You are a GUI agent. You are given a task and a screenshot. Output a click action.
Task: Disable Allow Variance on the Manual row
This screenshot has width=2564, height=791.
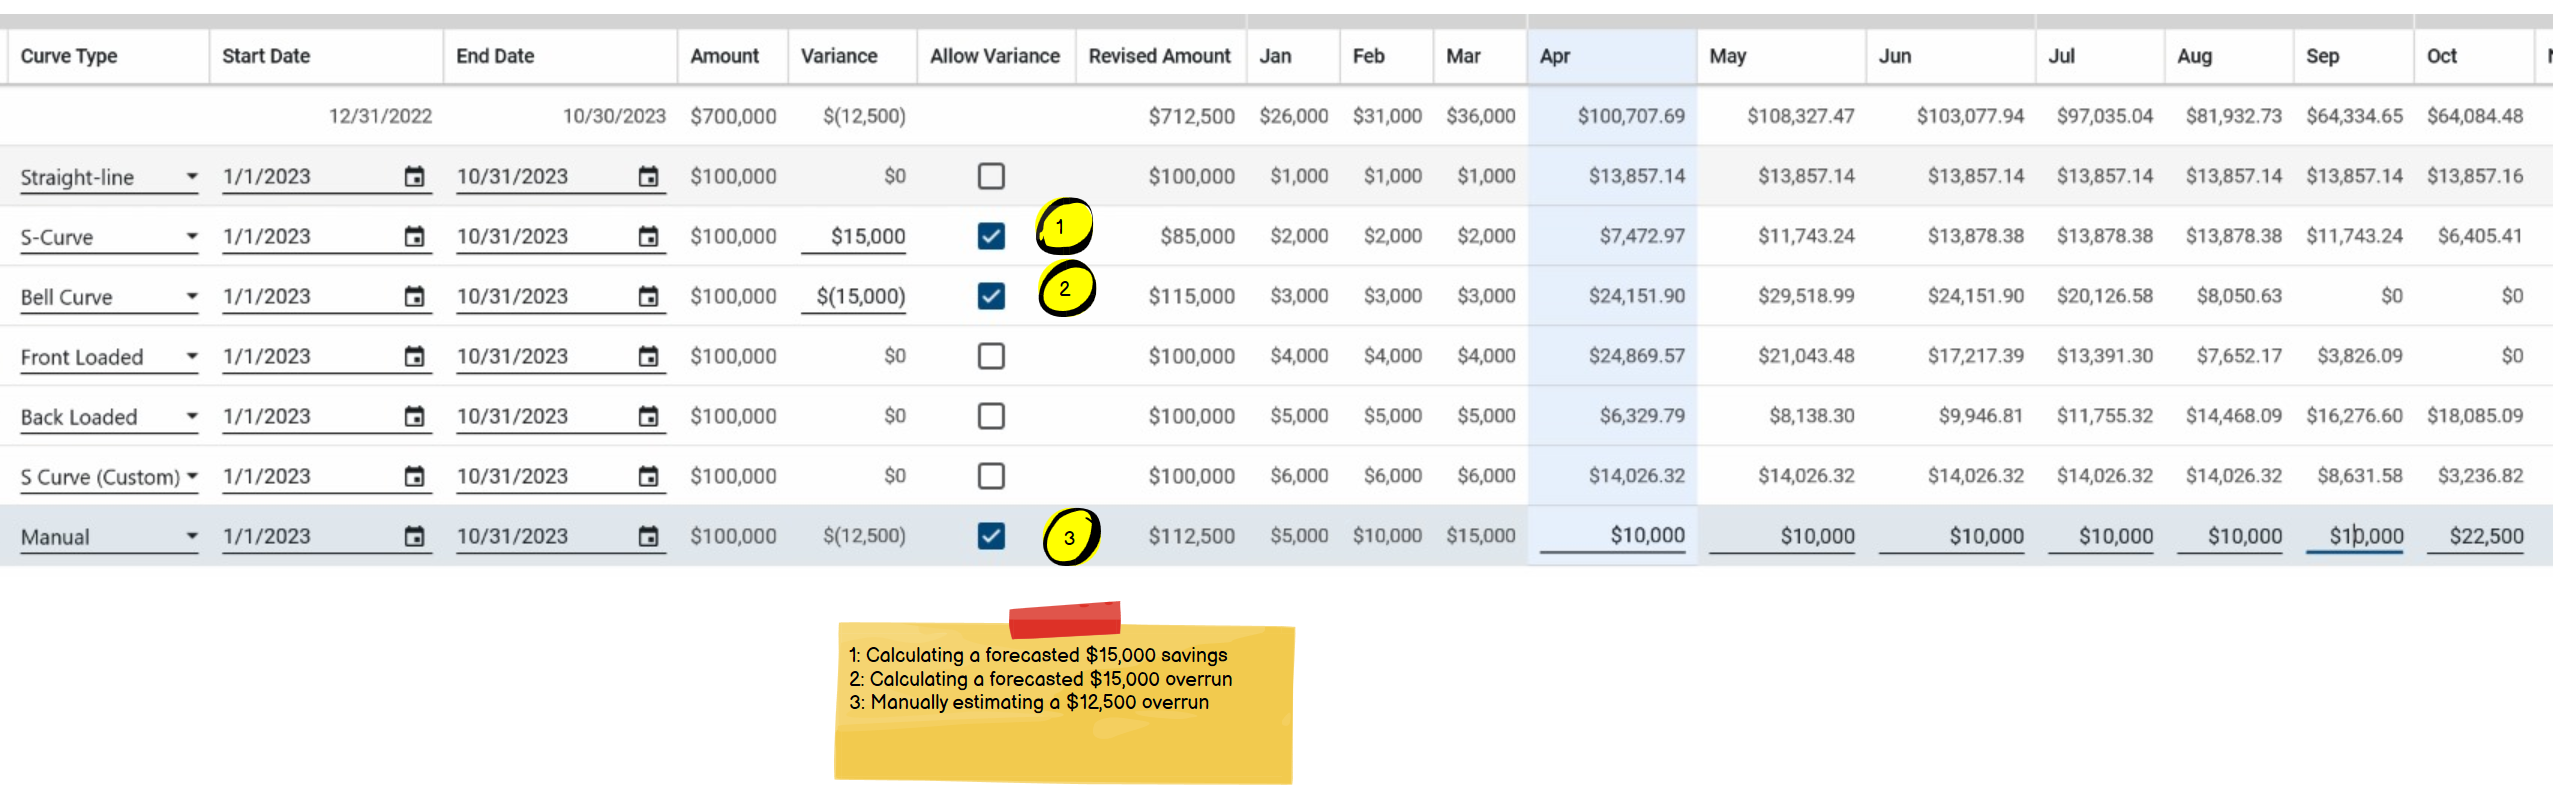pyautogui.click(x=990, y=537)
